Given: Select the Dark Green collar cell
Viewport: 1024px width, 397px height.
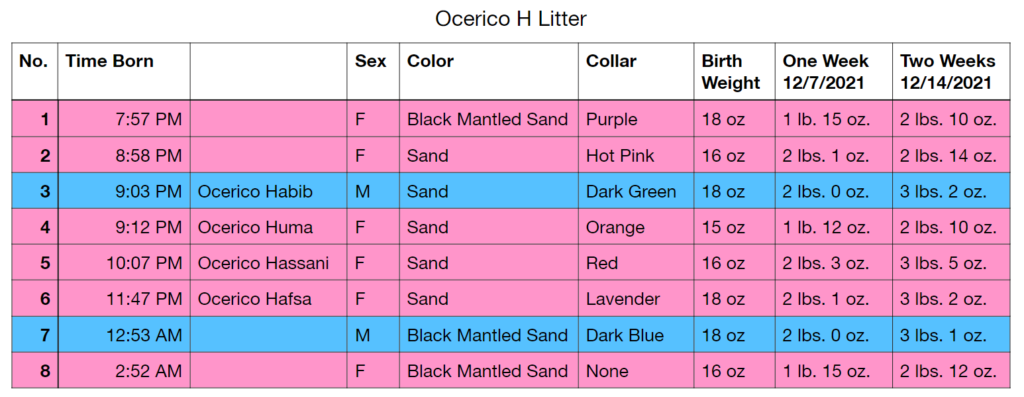Looking at the screenshot, I should coord(636,191).
